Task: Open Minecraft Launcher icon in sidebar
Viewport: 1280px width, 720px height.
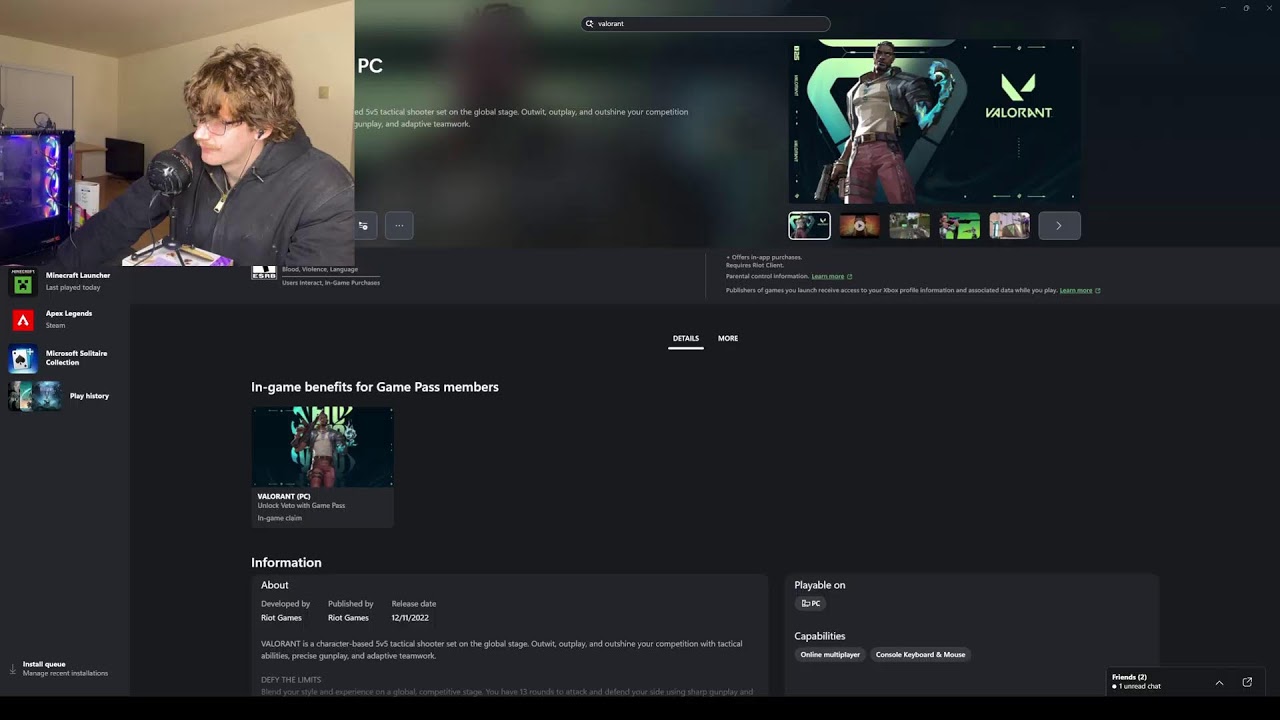Action: (x=23, y=283)
